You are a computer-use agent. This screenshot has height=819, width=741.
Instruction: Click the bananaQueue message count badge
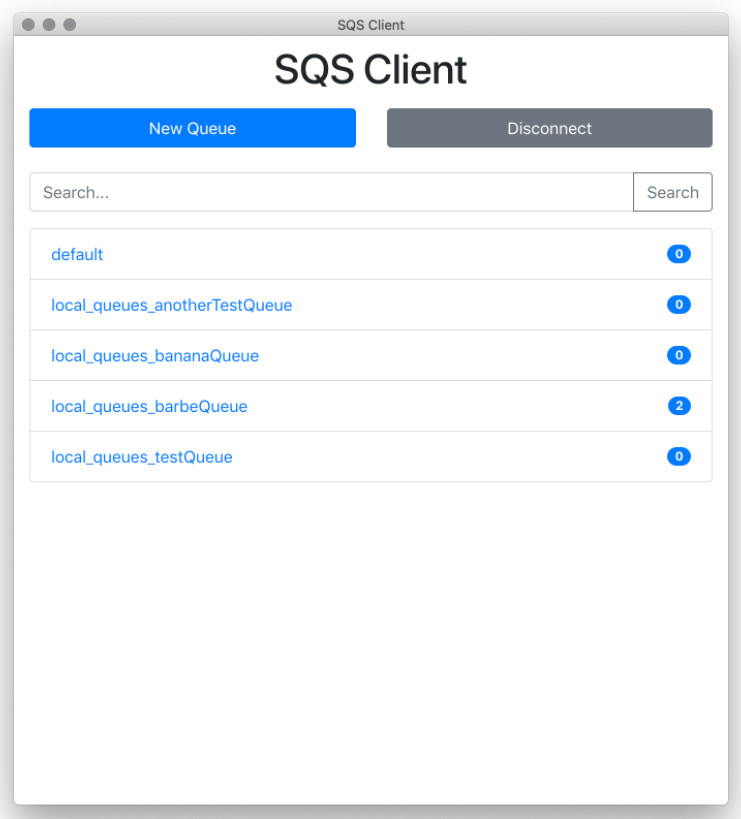click(678, 355)
